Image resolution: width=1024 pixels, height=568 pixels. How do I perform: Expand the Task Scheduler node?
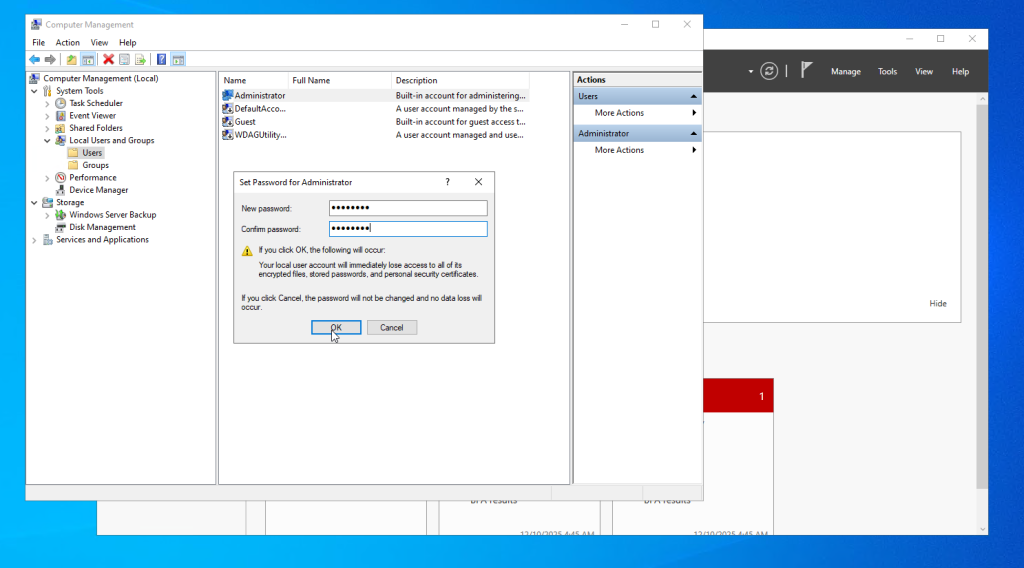tap(47, 103)
